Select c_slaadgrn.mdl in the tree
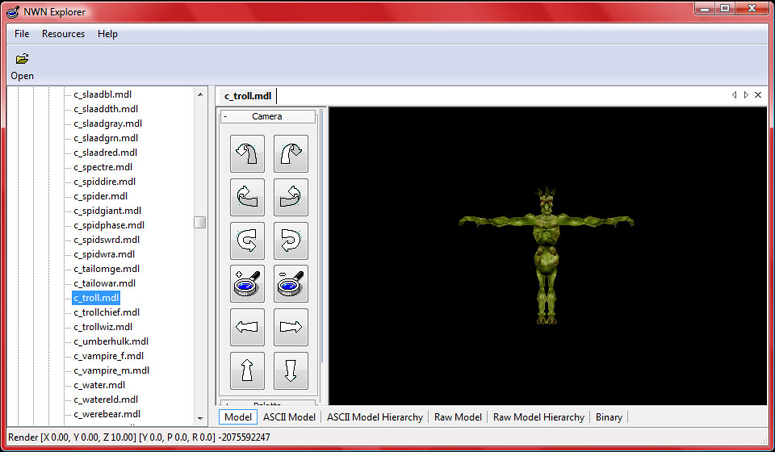 click(x=106, y=138)
